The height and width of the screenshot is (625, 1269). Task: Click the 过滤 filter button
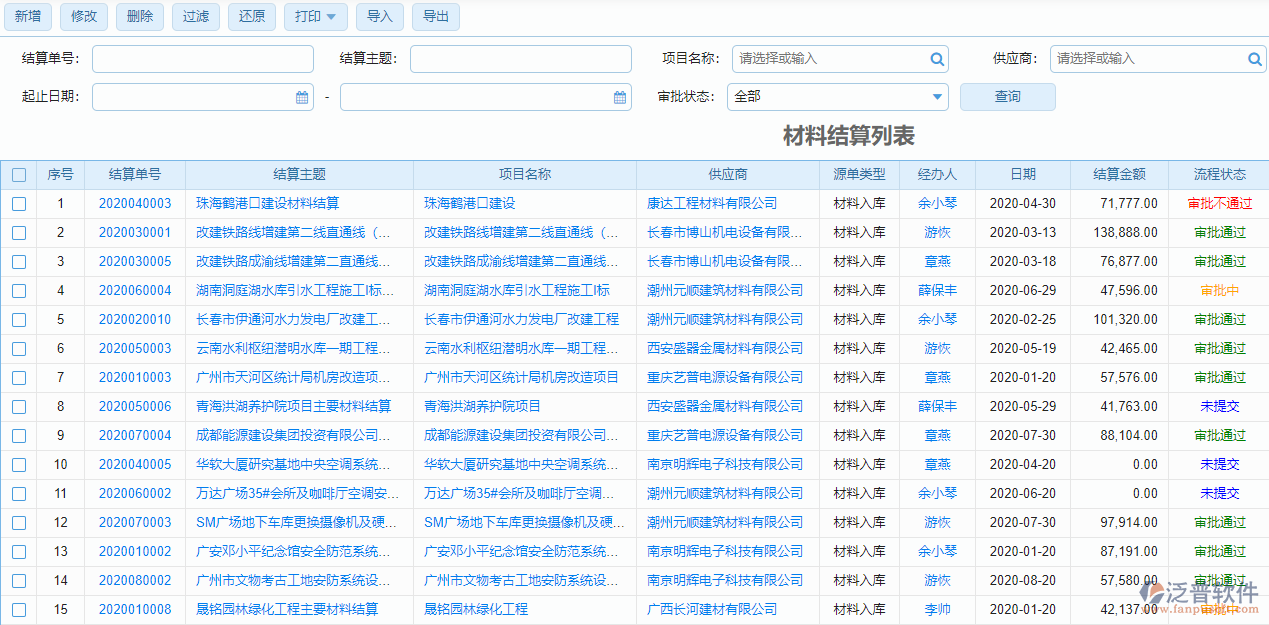[196, 17]
